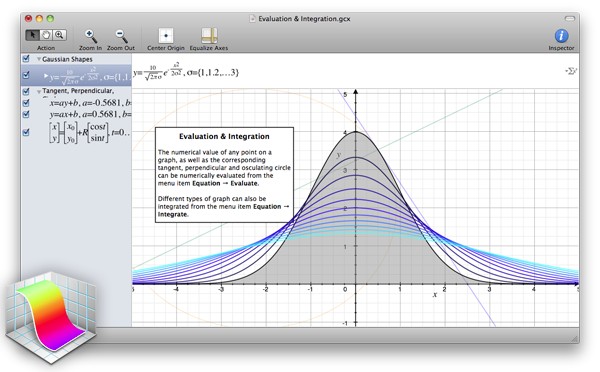Select the x=ay+b equation in list
Image resolution: width=600 pixels, height=372 pixels.
pyautogui.click(x=90, y=103)
